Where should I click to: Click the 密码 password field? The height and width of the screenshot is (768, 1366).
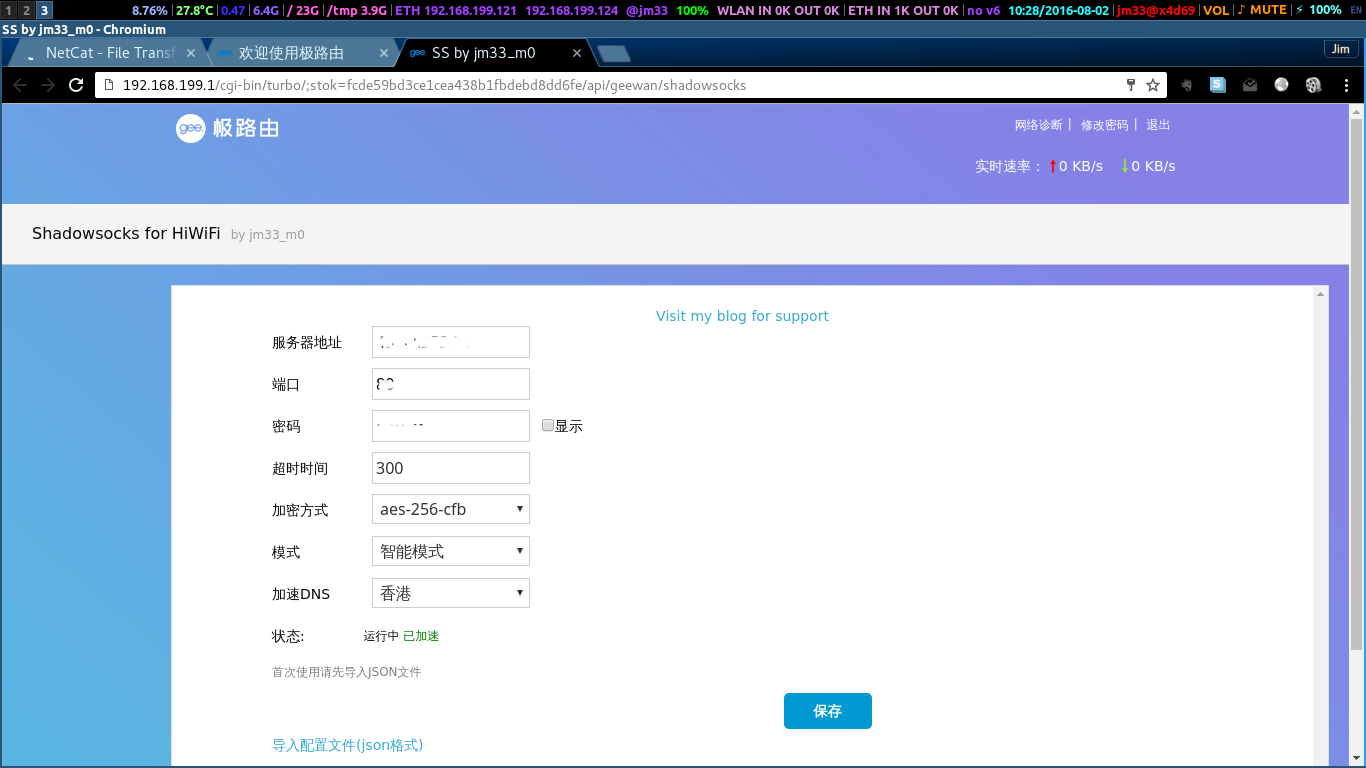pyautogui.click(x=451, y=425)
